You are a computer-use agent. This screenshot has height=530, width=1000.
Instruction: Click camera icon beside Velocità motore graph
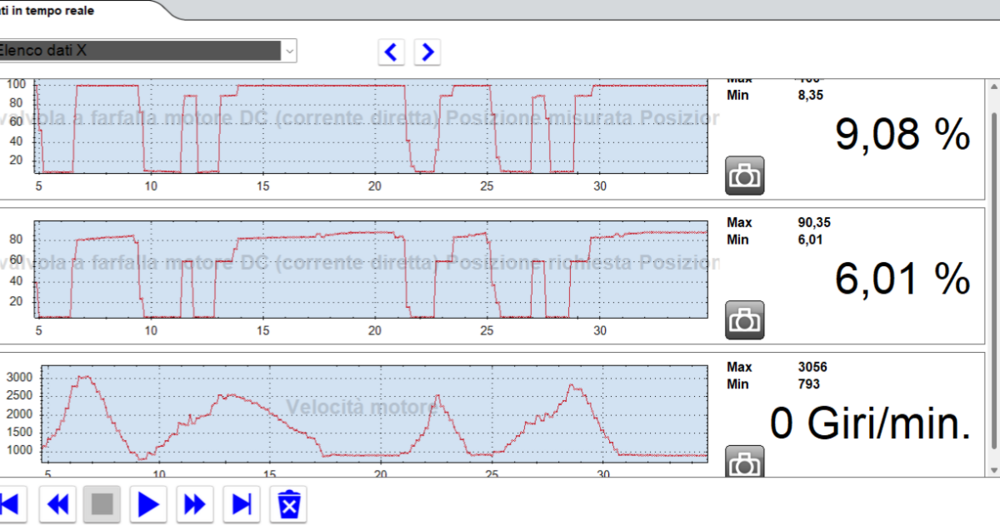point(744,463)
